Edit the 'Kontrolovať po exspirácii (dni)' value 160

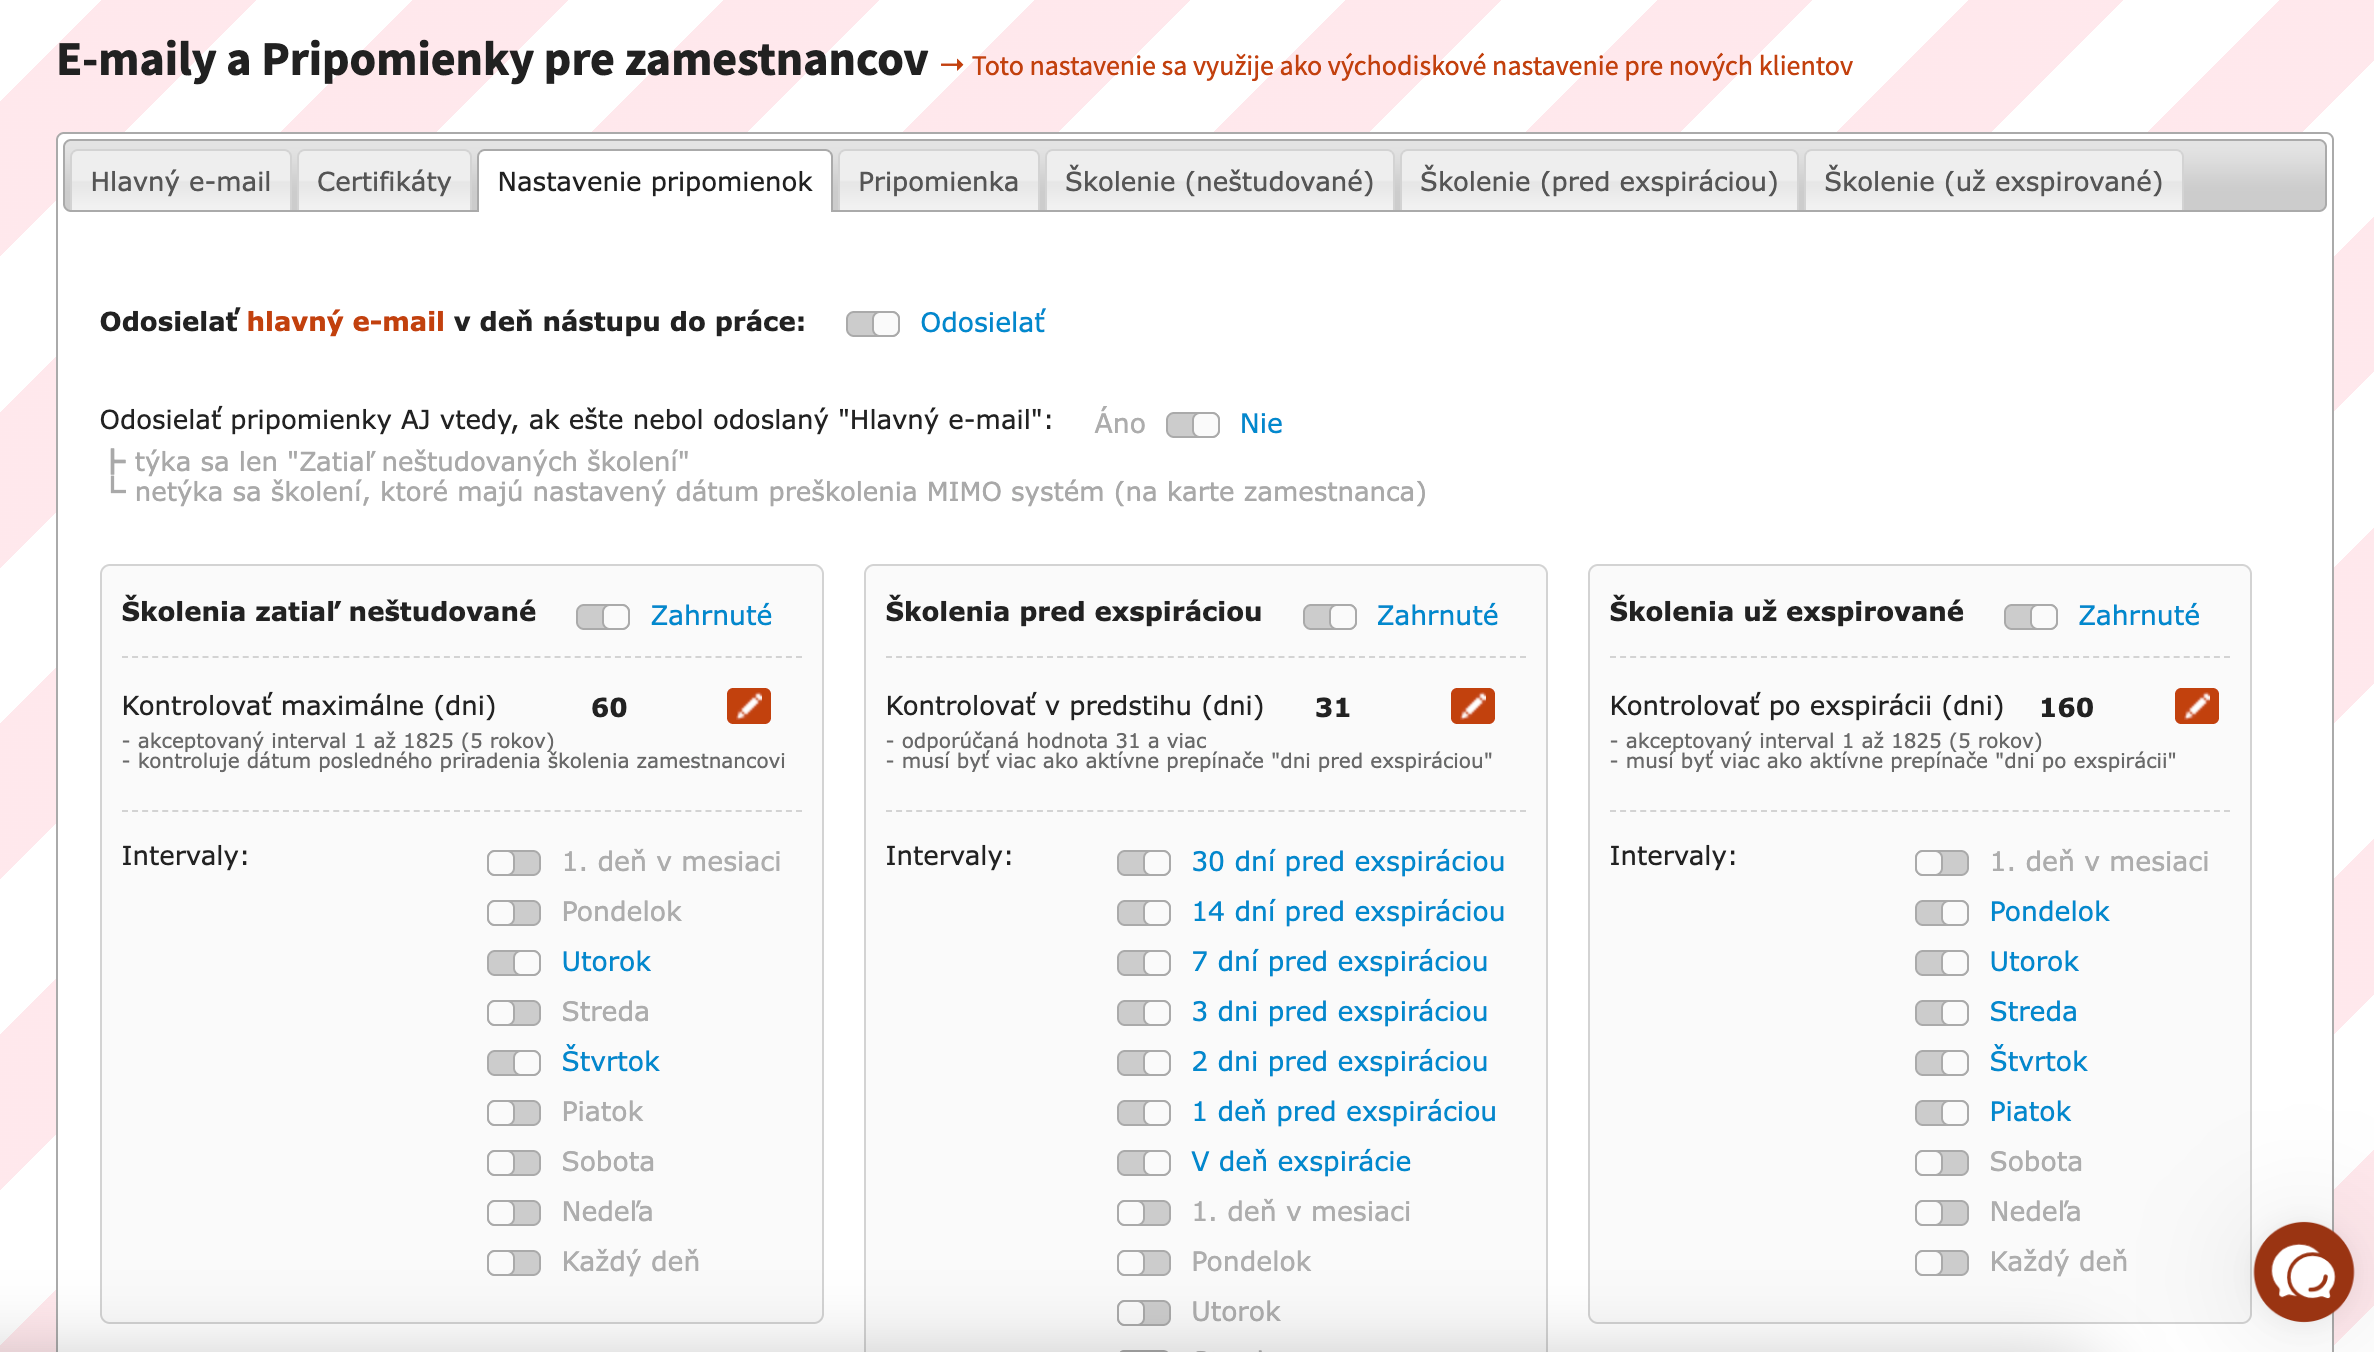click(x=2196, y=706)
